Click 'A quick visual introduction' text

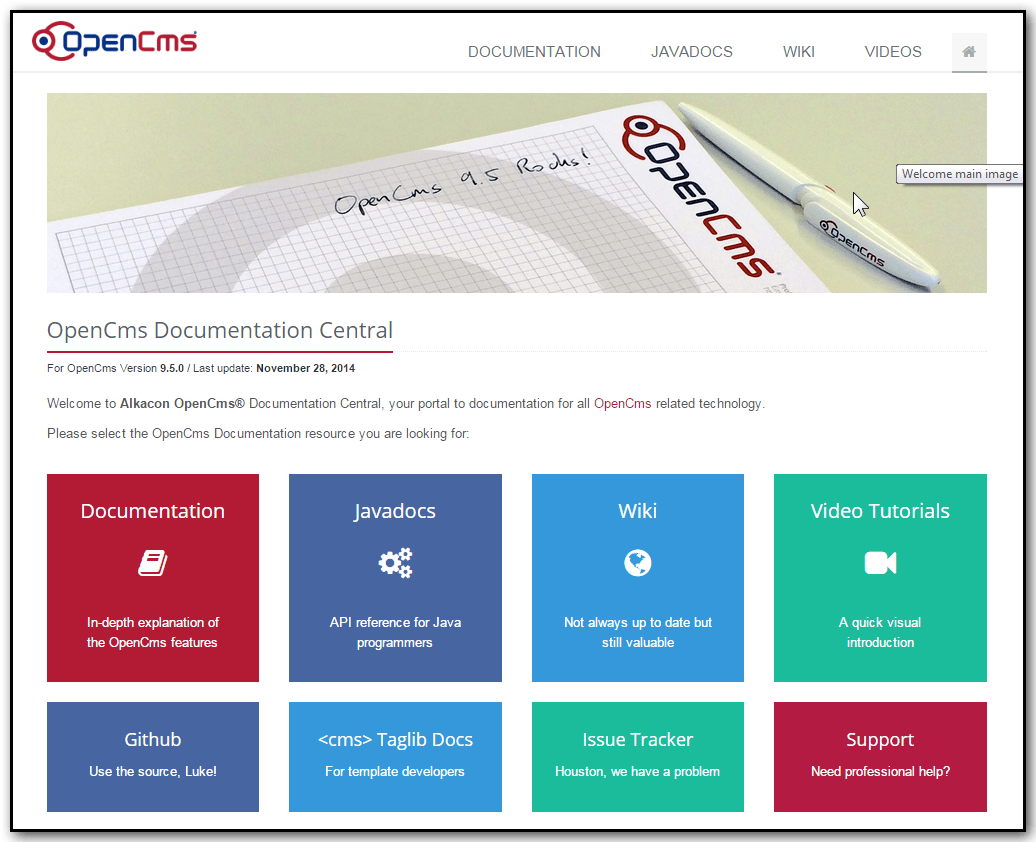(x=880, y=632)
